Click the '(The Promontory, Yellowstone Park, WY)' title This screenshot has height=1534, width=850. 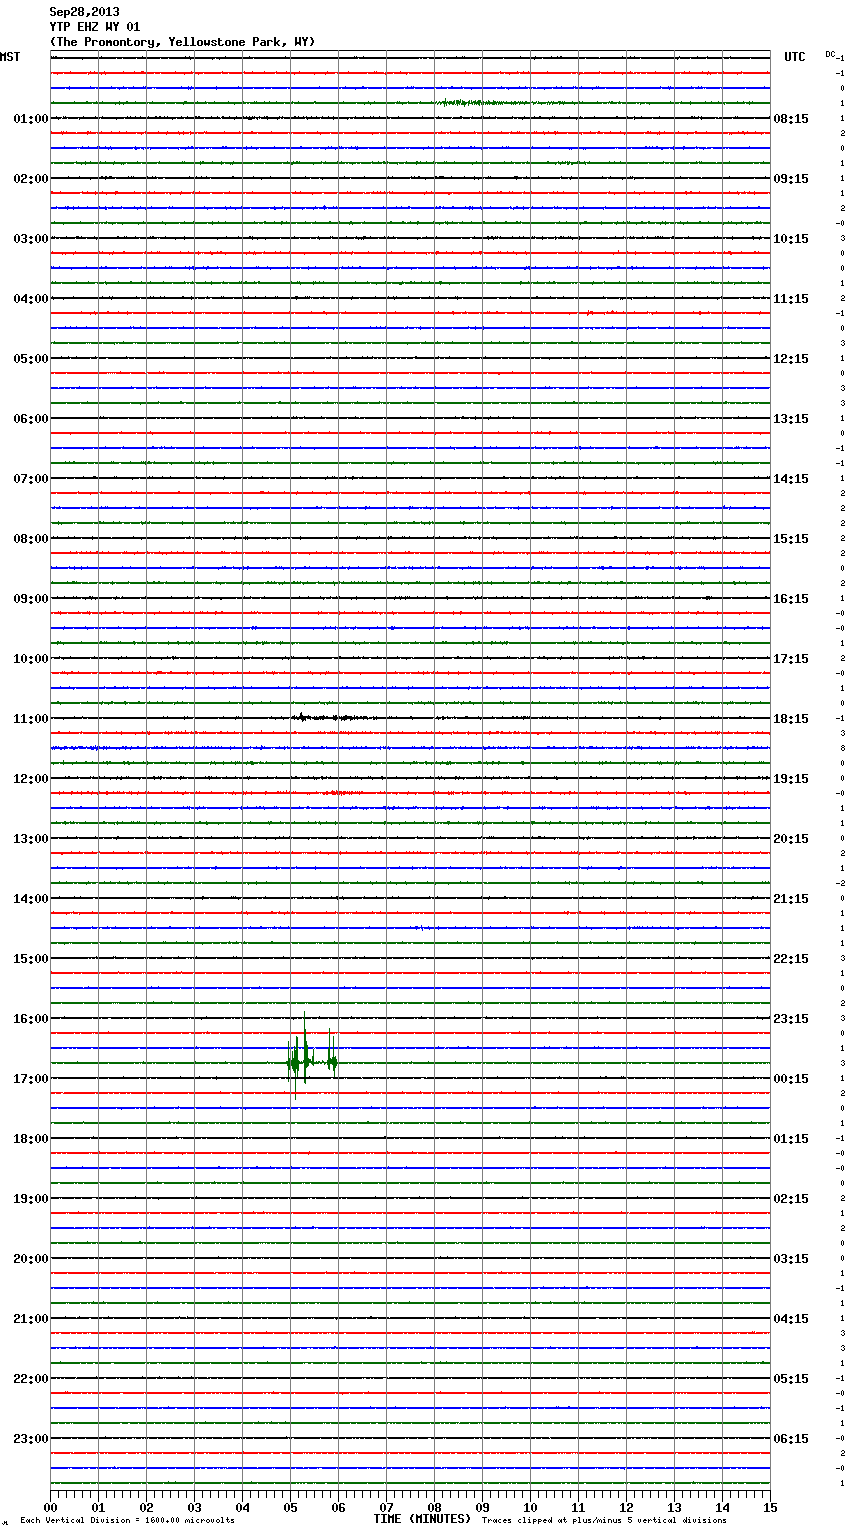coord(182,42)
